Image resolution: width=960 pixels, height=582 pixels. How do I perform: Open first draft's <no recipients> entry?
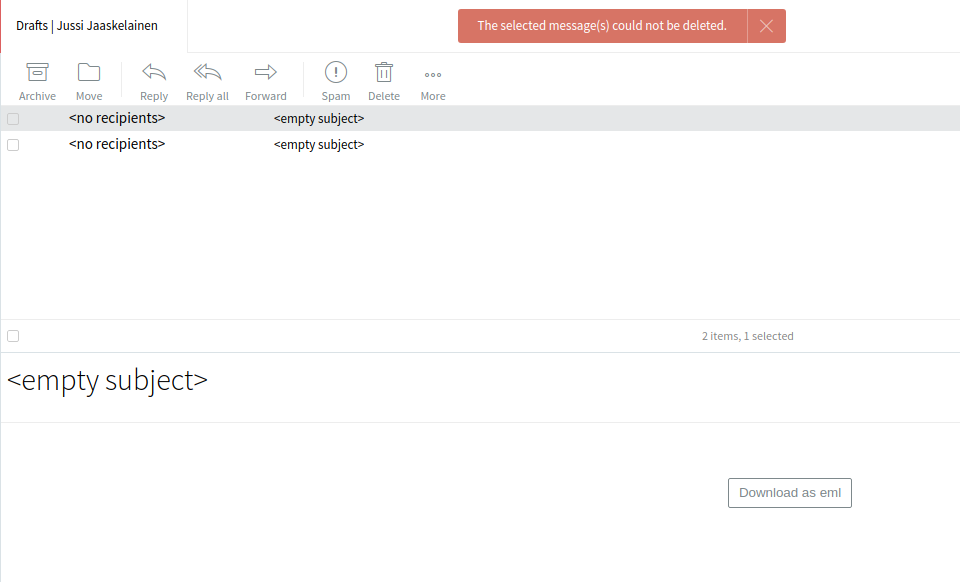[117, 118]
